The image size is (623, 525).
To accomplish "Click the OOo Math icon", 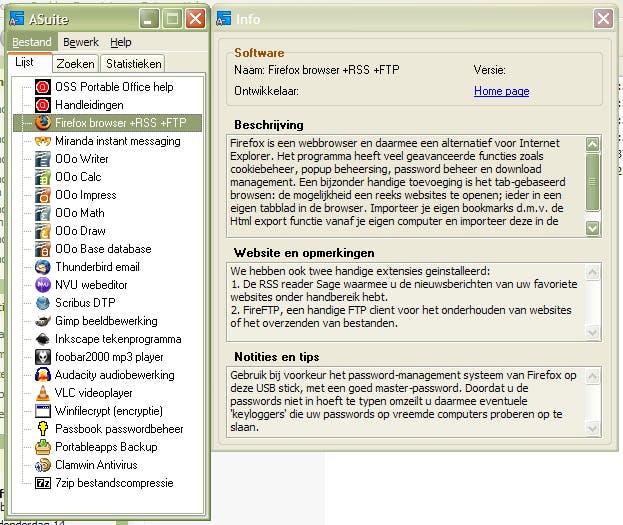I will [43, 213].
